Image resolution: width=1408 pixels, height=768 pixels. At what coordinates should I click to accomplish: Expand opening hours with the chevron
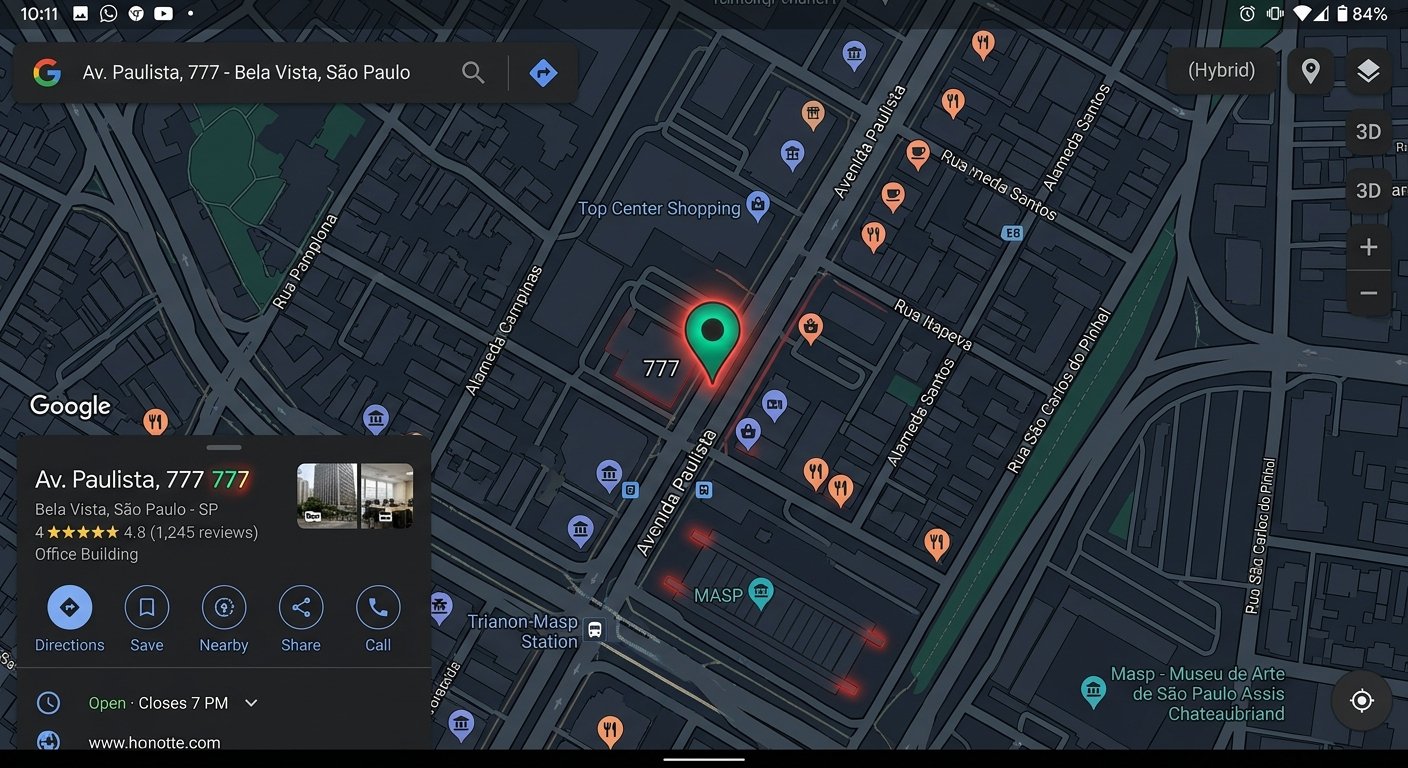pyautogui.click(x=252, y=703)
